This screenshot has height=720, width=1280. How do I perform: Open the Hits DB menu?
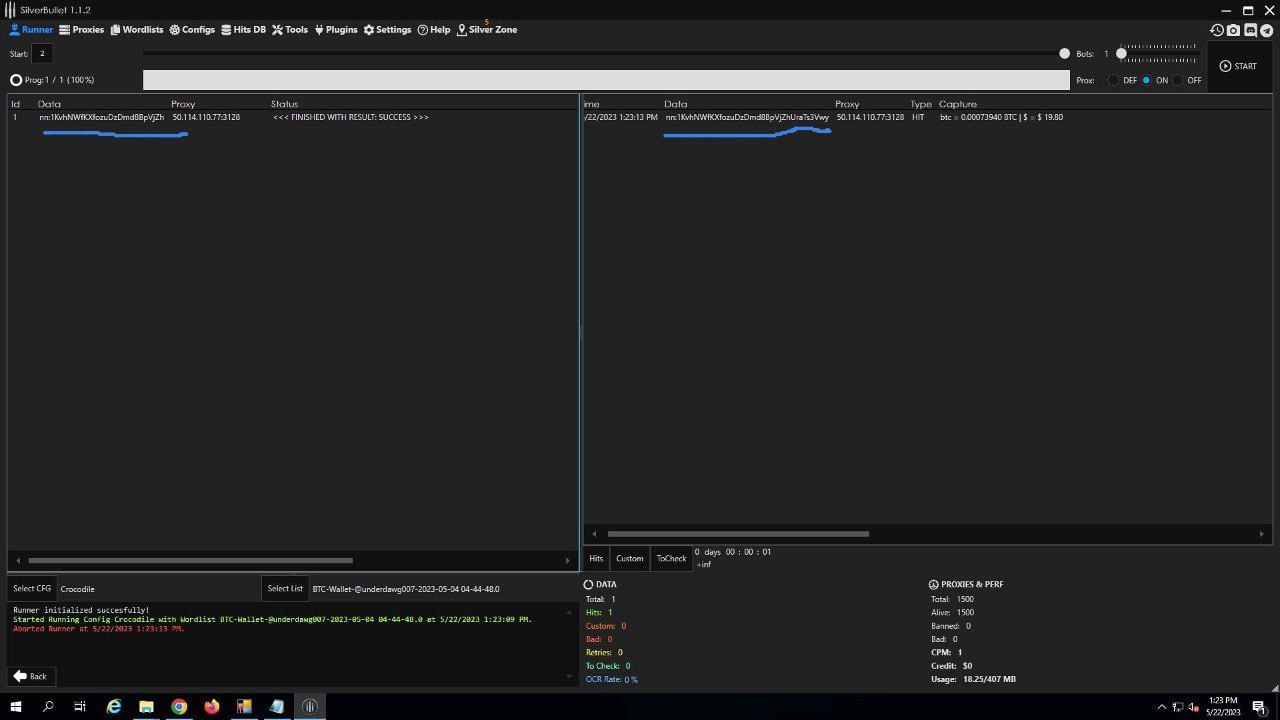tap(243, 30)
